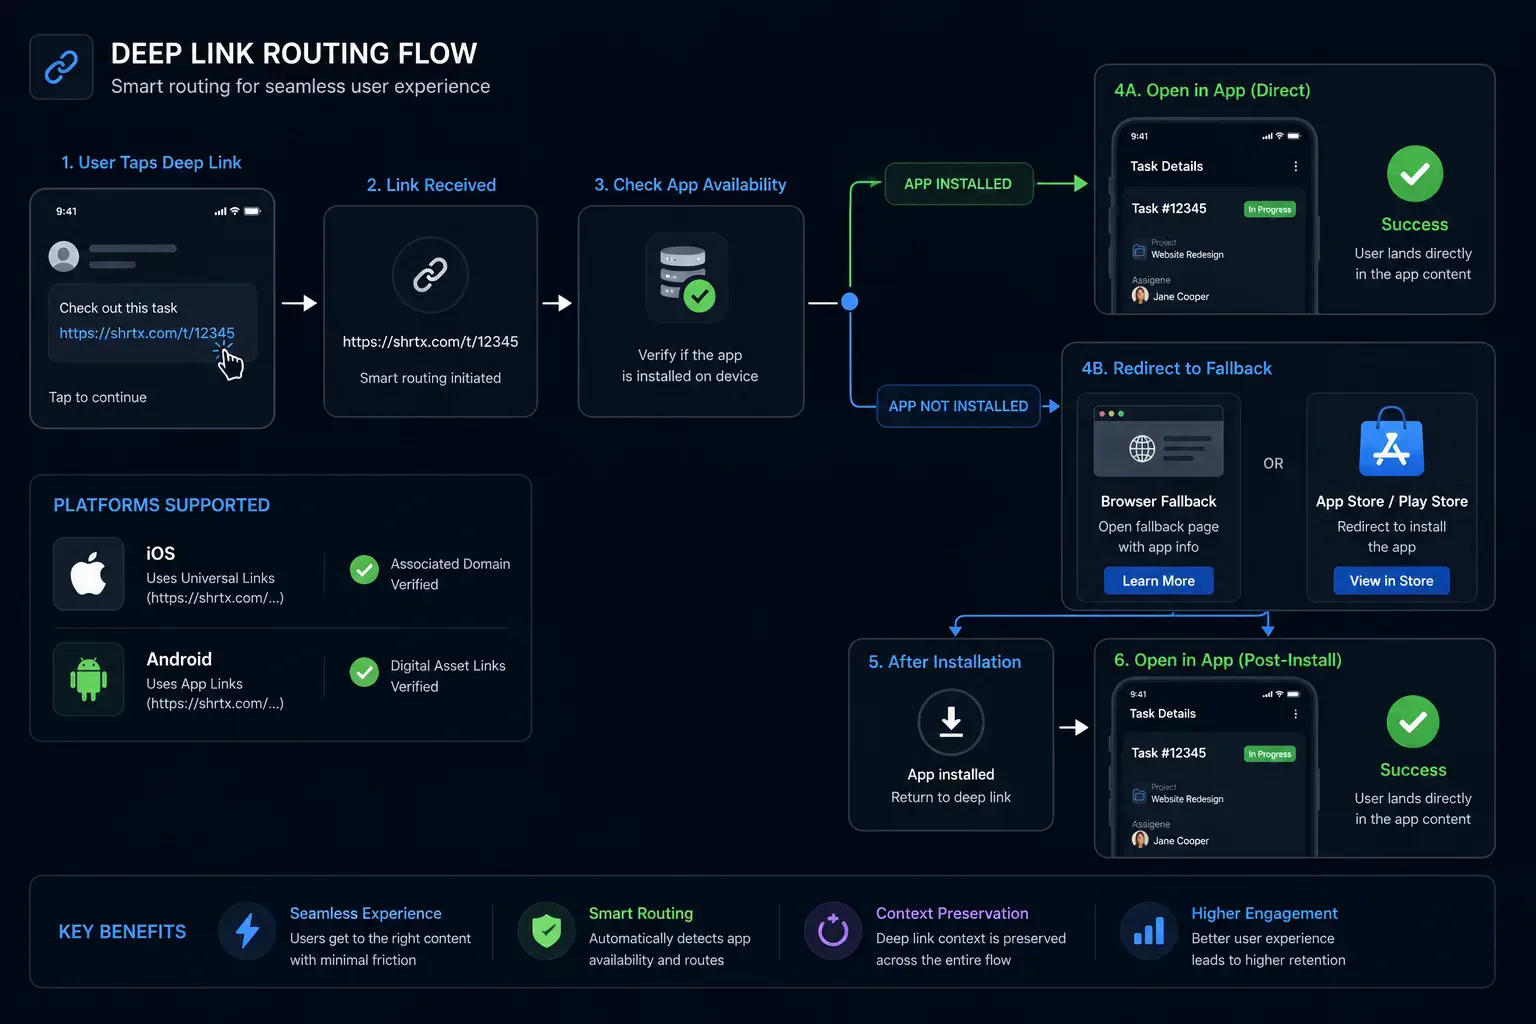
Task: Click the View in Store button
Action: 1391,581
